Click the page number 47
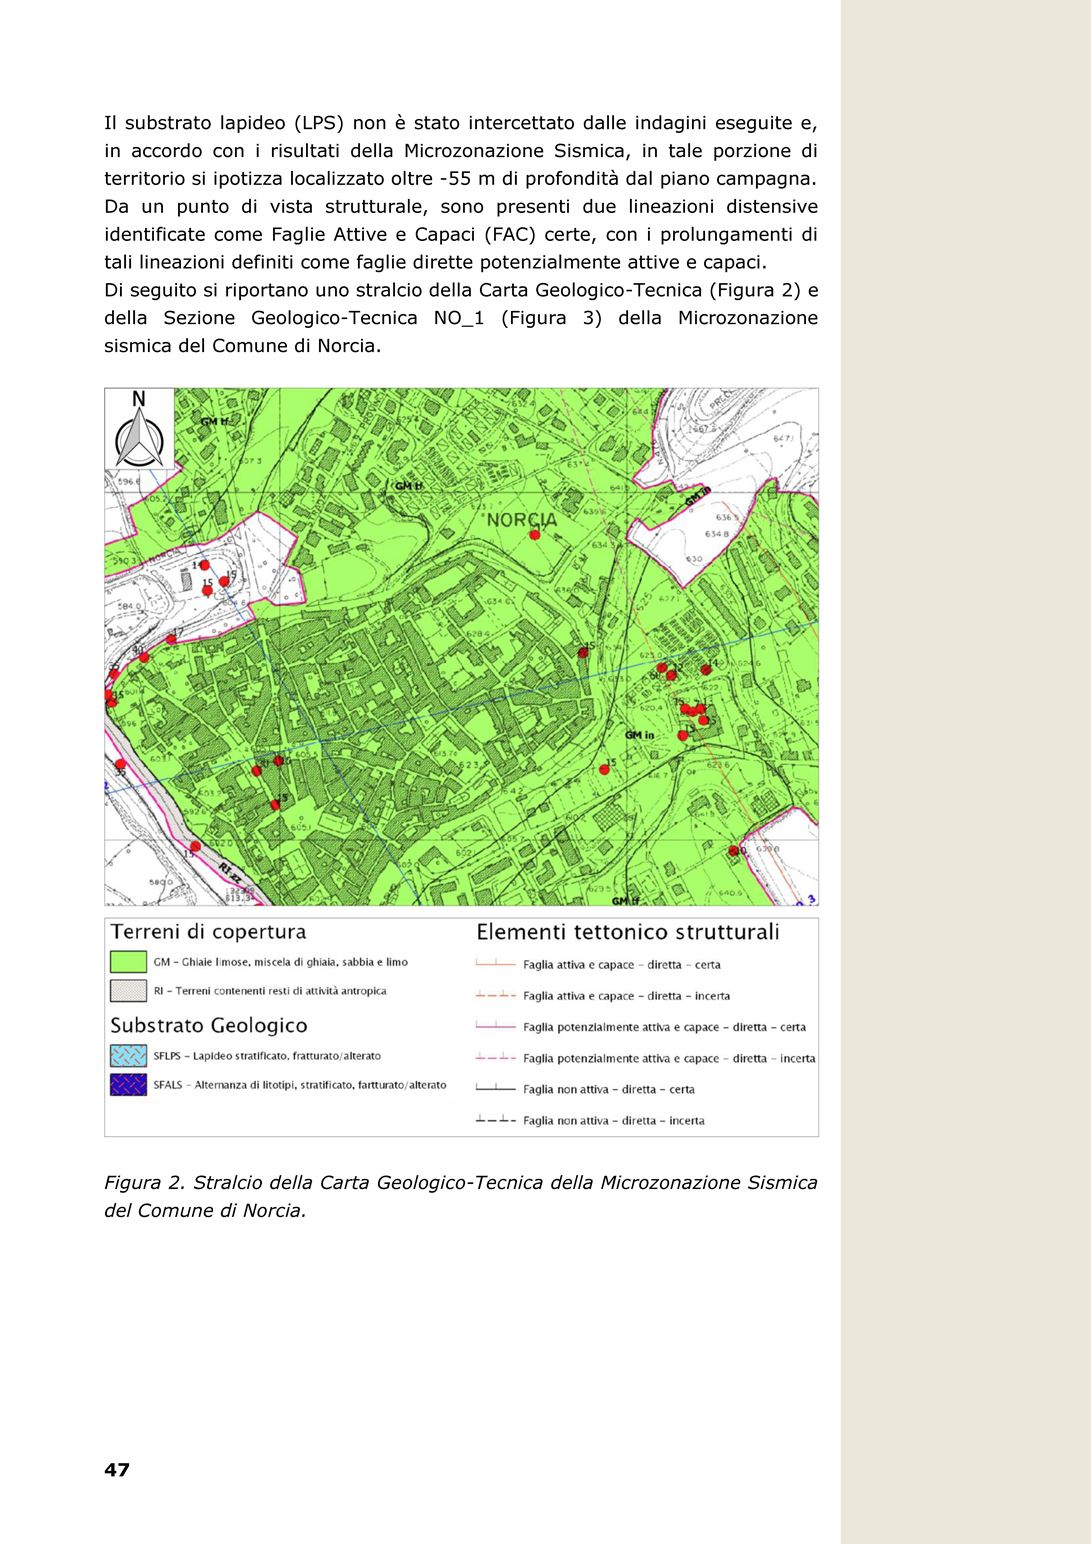 117,1470
